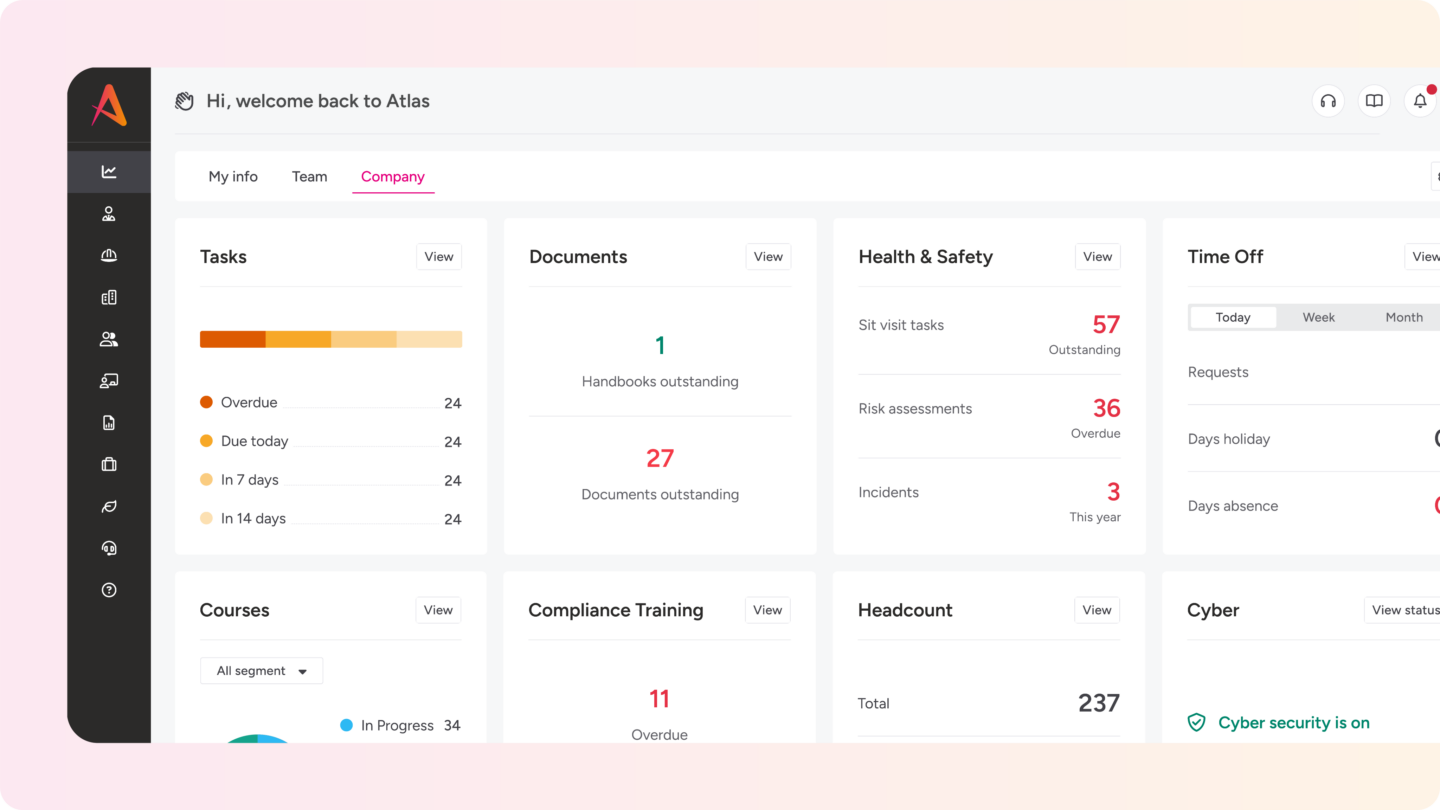Expand the All segment dropdown in Courses
This screenshot has width=1440, height=810.
tap(262, 671)
